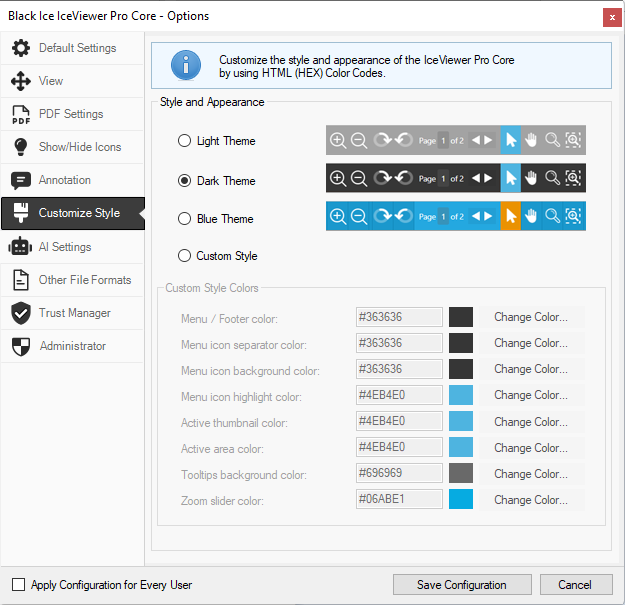Screen dimensions: 625x605
Task: Click Change Color for Tooltips background color
Action: (x=531, y=474)
